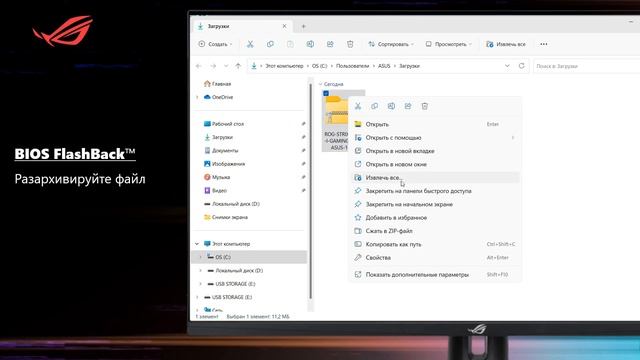Viewport: 640px width, 360px height.
Task: Expand the address bar history dropdown
Action: (507, 66)
